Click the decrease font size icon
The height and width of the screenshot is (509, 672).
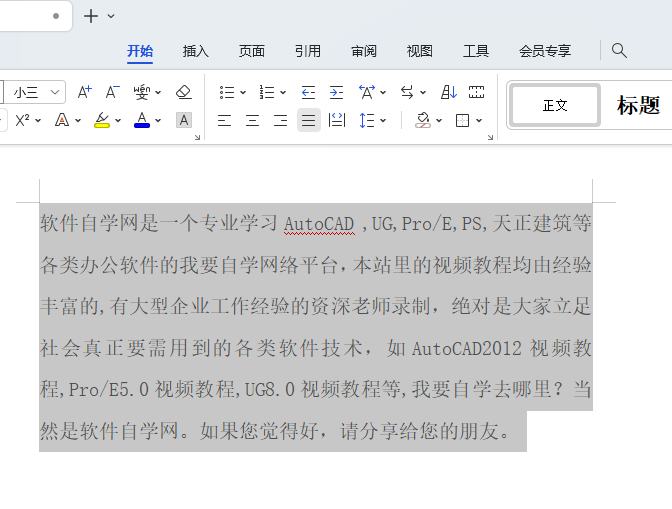pos(112,92)
